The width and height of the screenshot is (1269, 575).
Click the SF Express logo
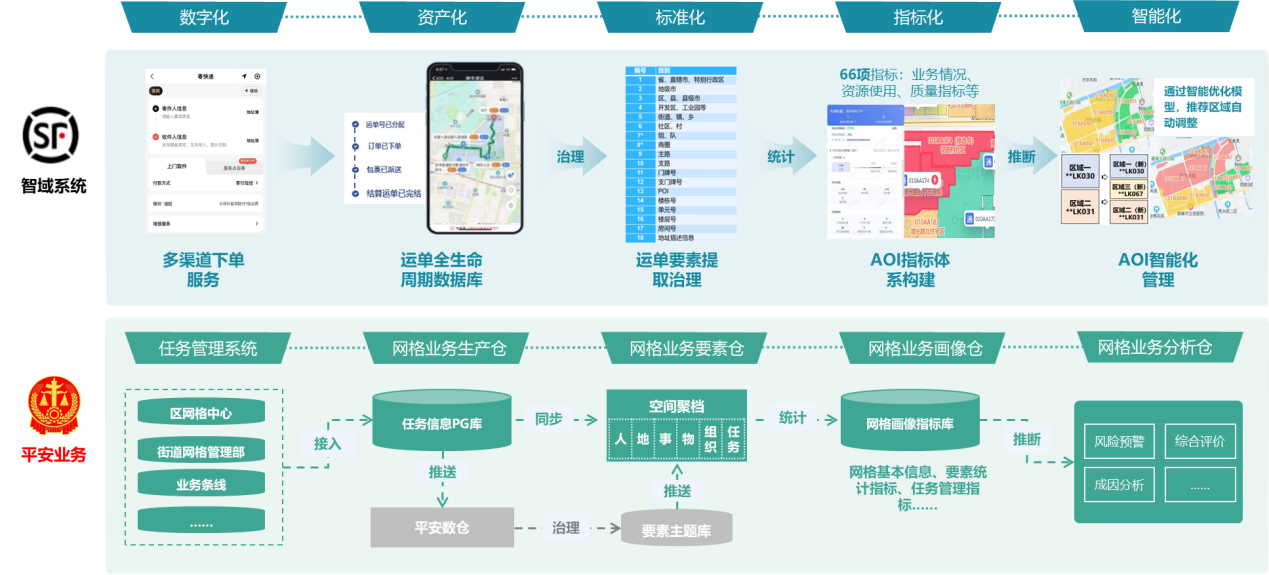pos(54,134)
